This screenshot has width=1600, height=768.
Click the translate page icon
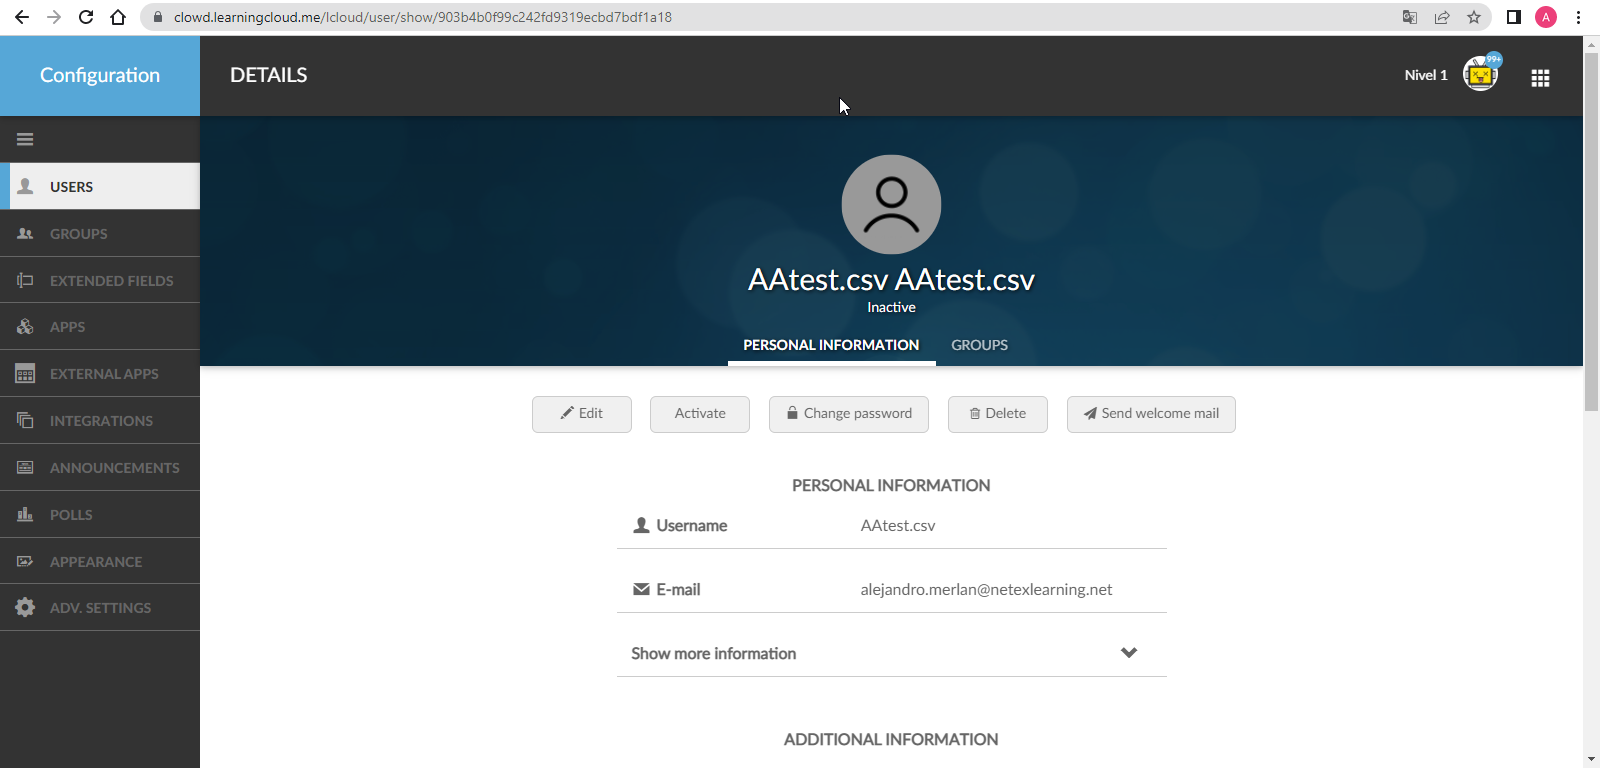(x=1410, y=17)
